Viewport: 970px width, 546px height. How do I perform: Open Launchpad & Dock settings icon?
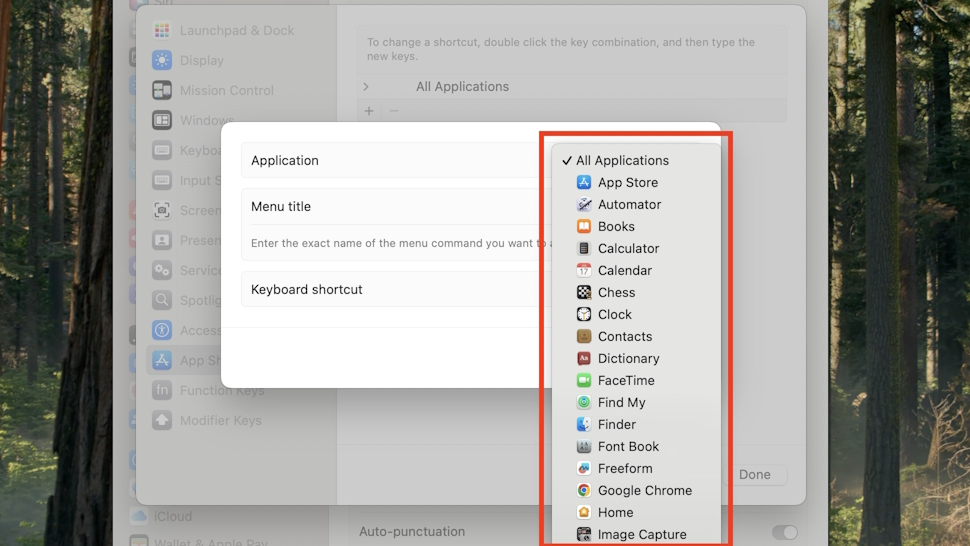tap(162, 30)
